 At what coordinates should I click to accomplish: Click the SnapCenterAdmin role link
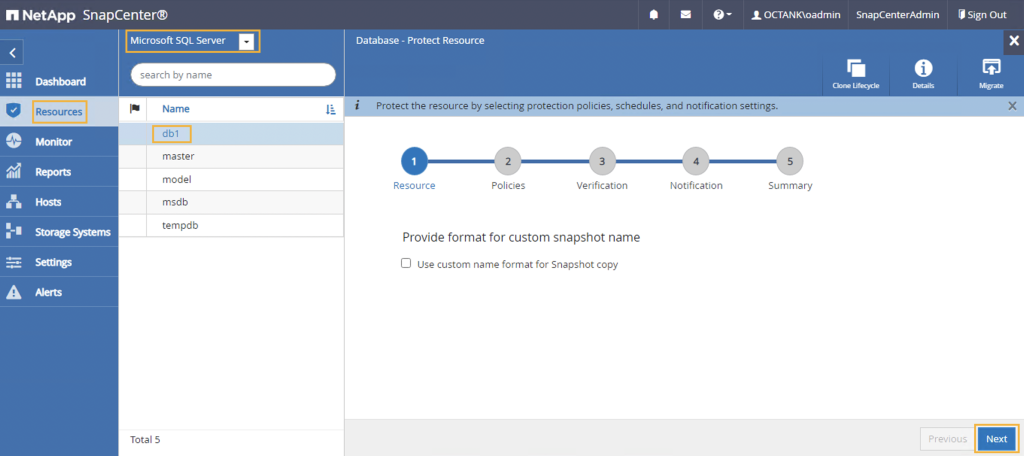coord(897,14)
